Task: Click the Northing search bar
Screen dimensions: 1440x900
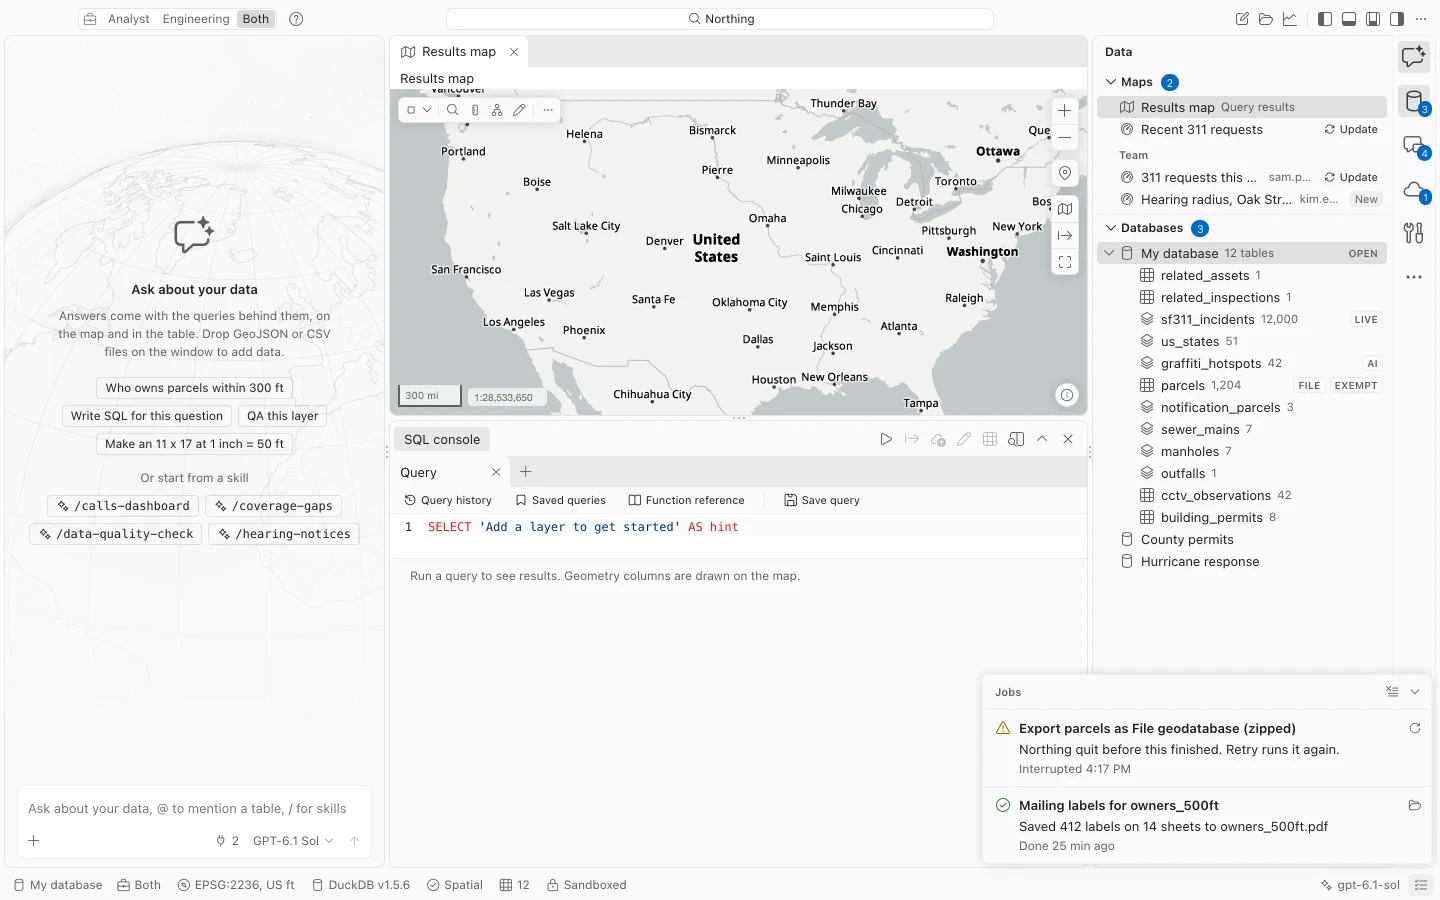Action: coord(720,19)
